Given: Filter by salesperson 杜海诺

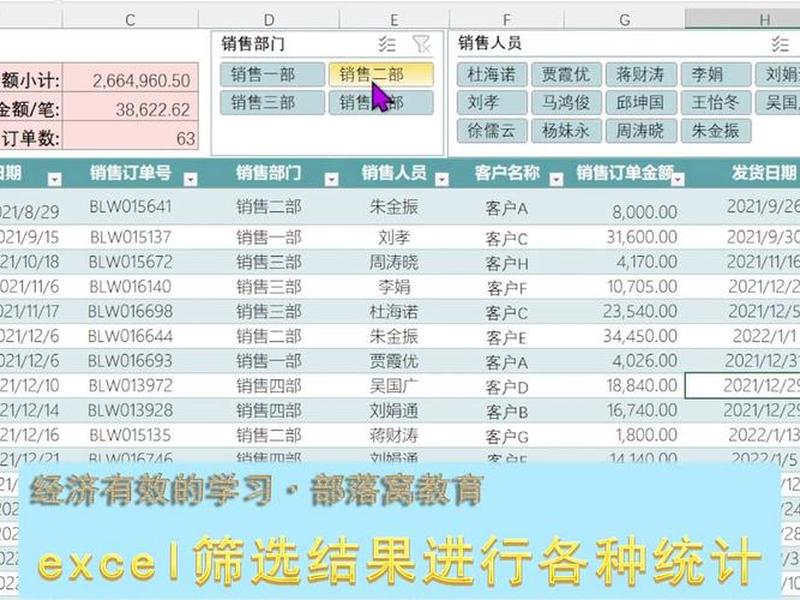Looking at the screenshot, I should pos(492,74).
